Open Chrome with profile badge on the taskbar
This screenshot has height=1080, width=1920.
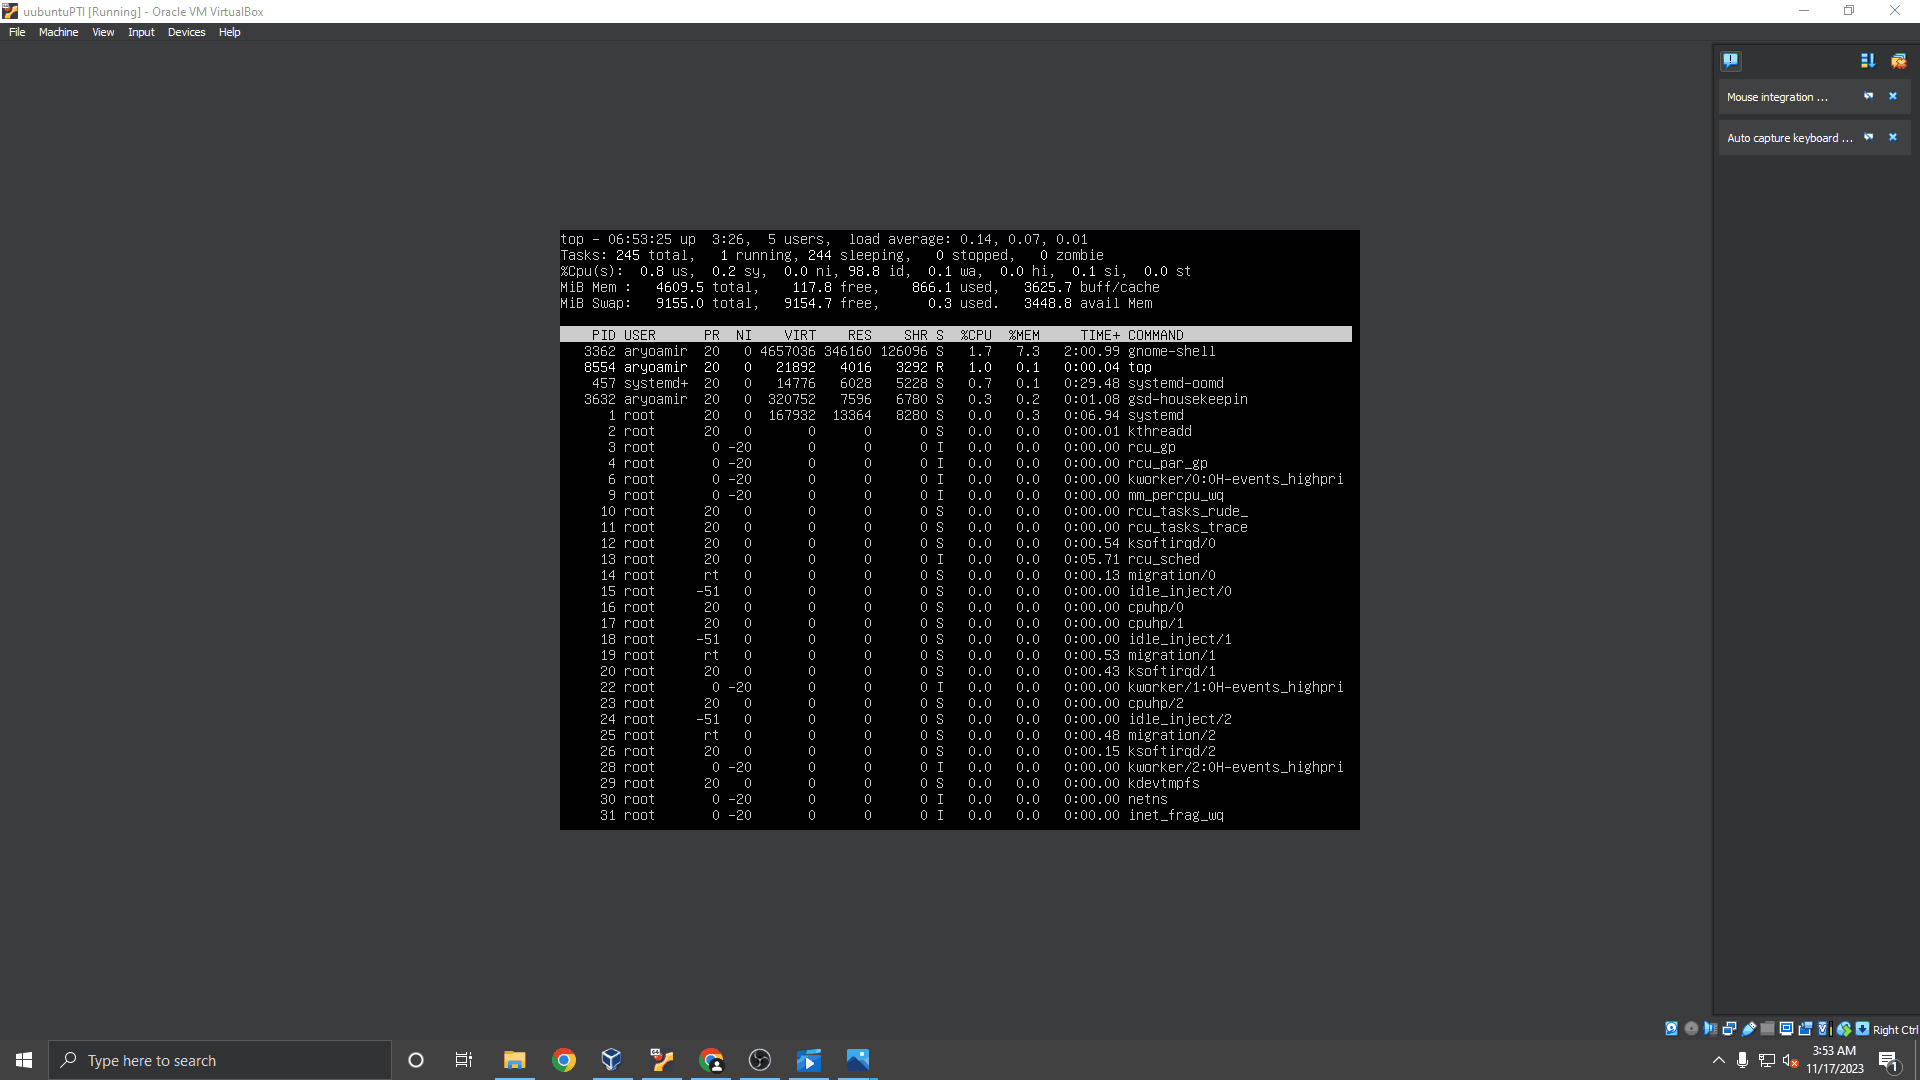coord(711,1060)
